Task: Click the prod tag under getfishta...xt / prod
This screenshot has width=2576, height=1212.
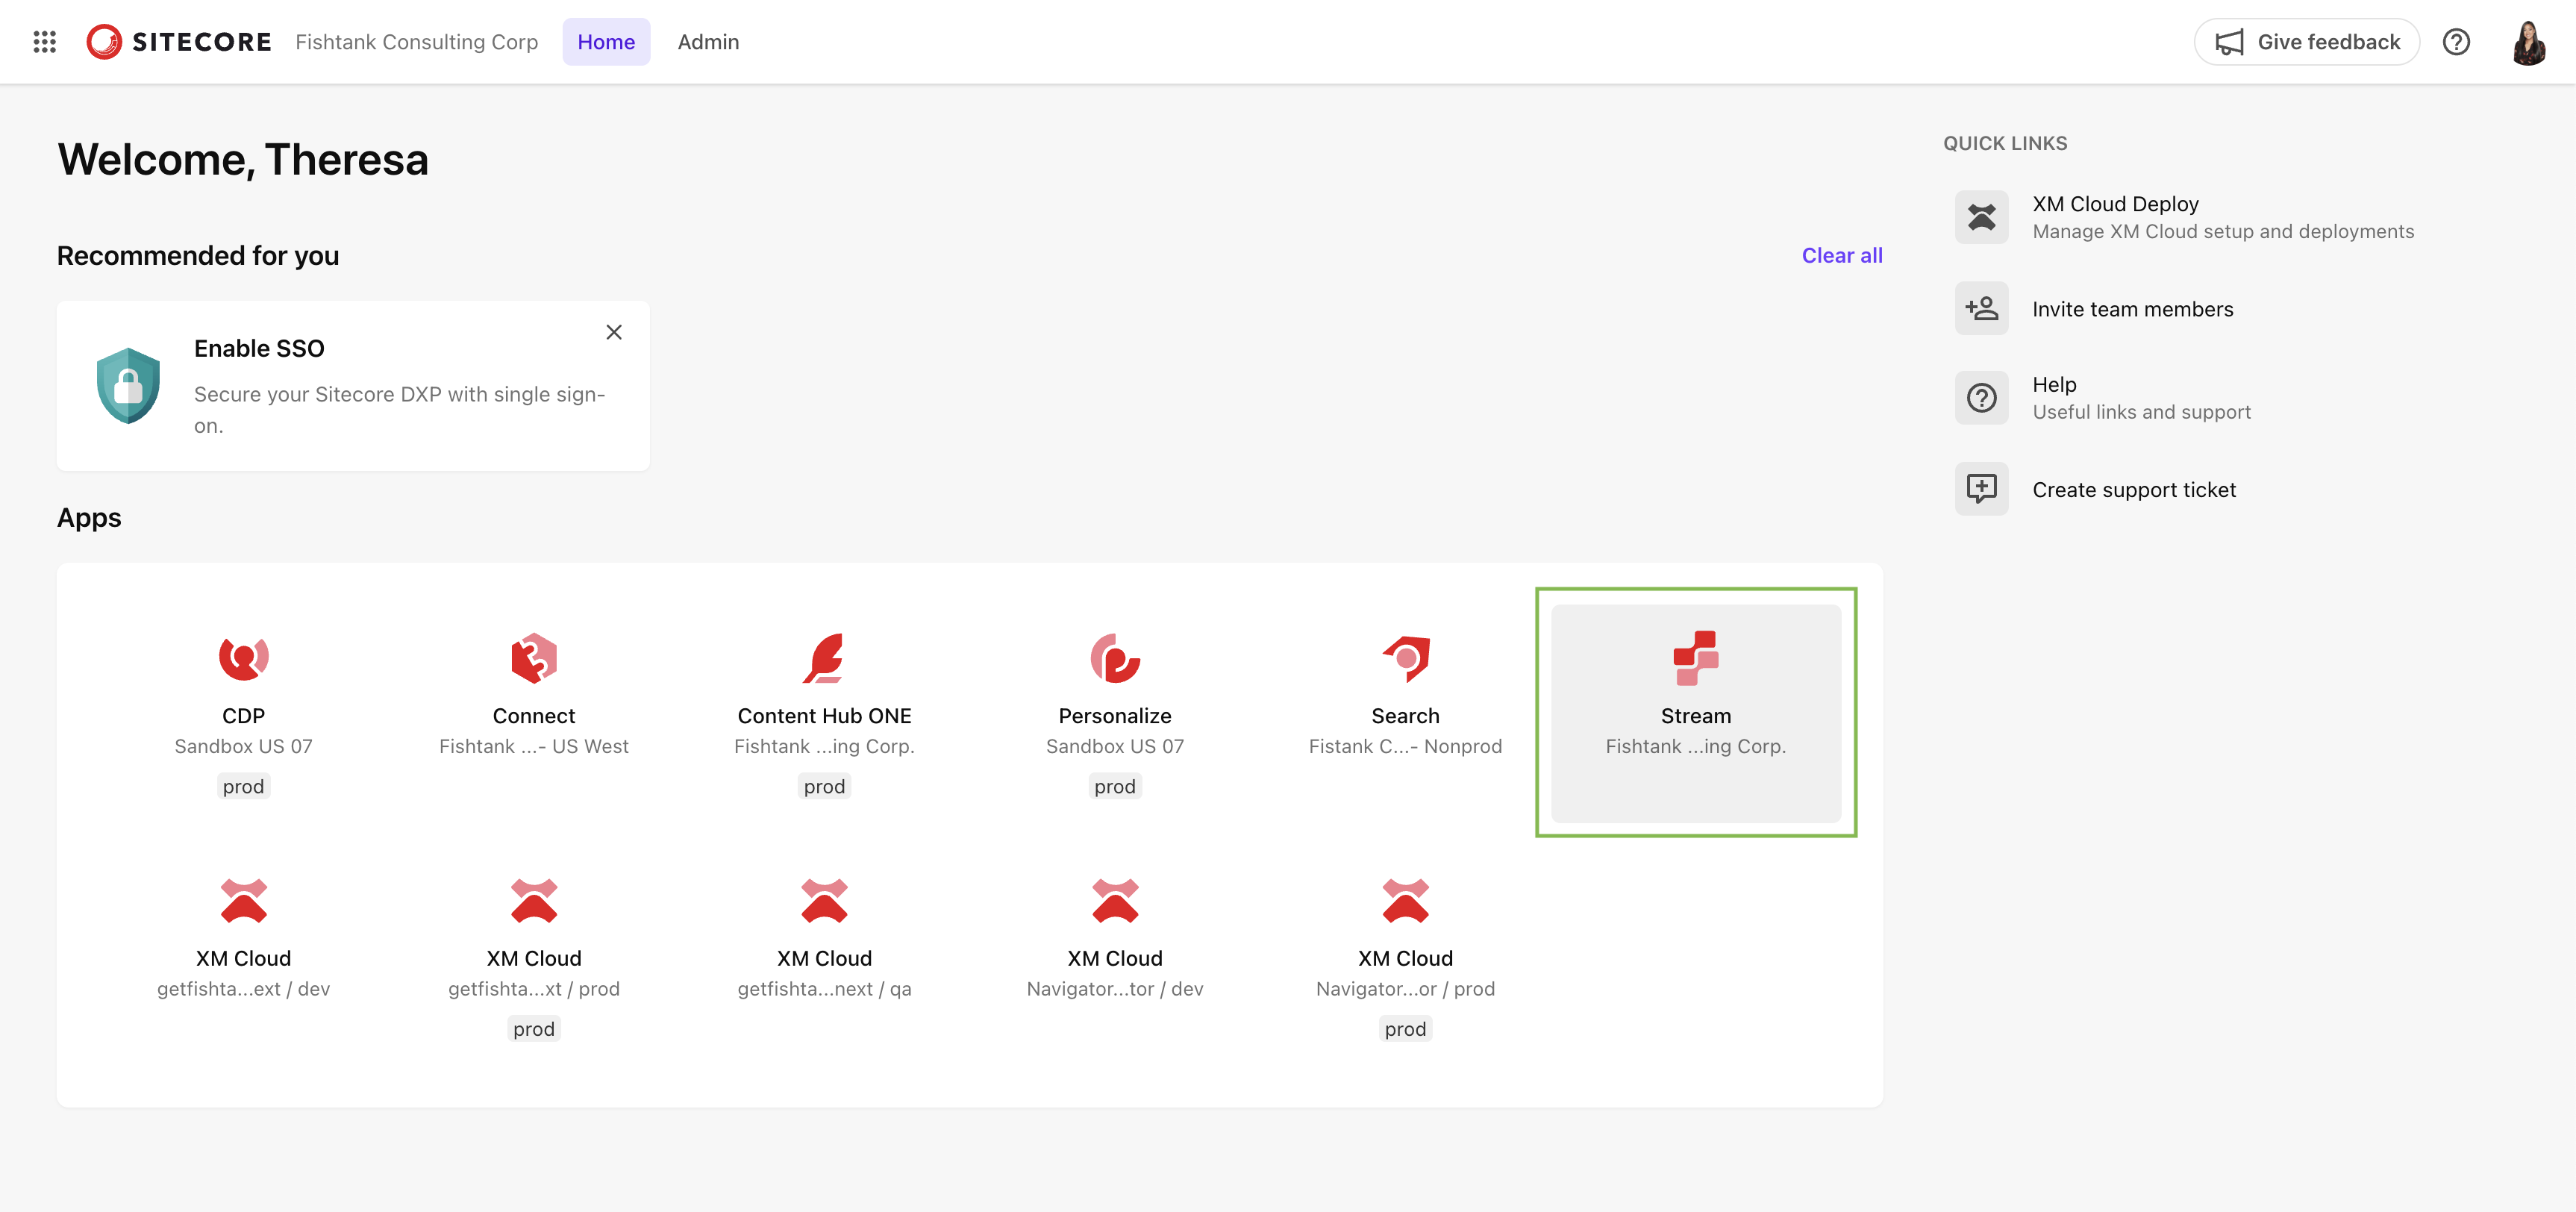Action: (534, 1029)
